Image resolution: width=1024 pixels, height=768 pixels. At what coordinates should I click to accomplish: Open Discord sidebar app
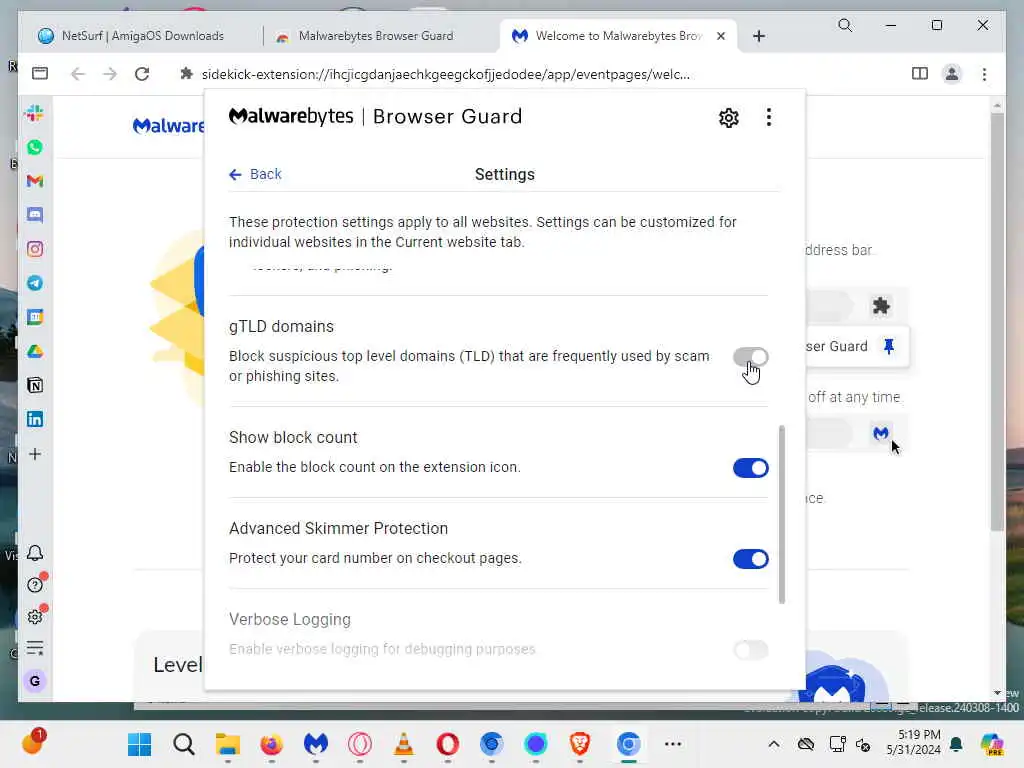[35, 215]
